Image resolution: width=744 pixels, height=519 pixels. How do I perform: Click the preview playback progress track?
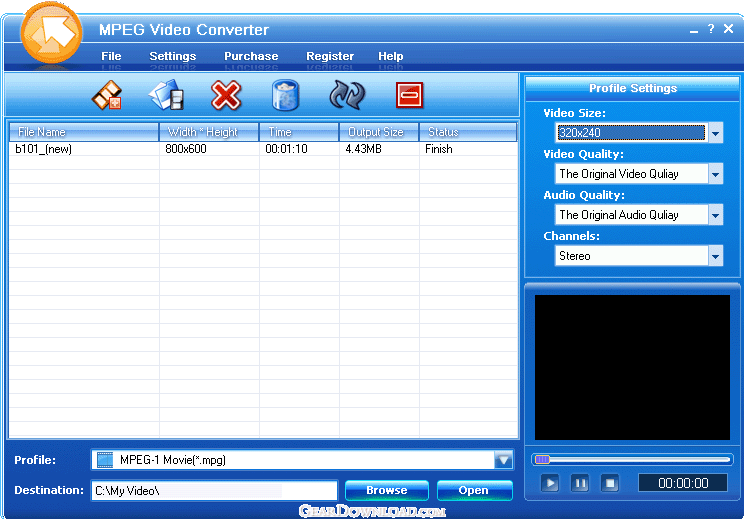click(632, 459)
